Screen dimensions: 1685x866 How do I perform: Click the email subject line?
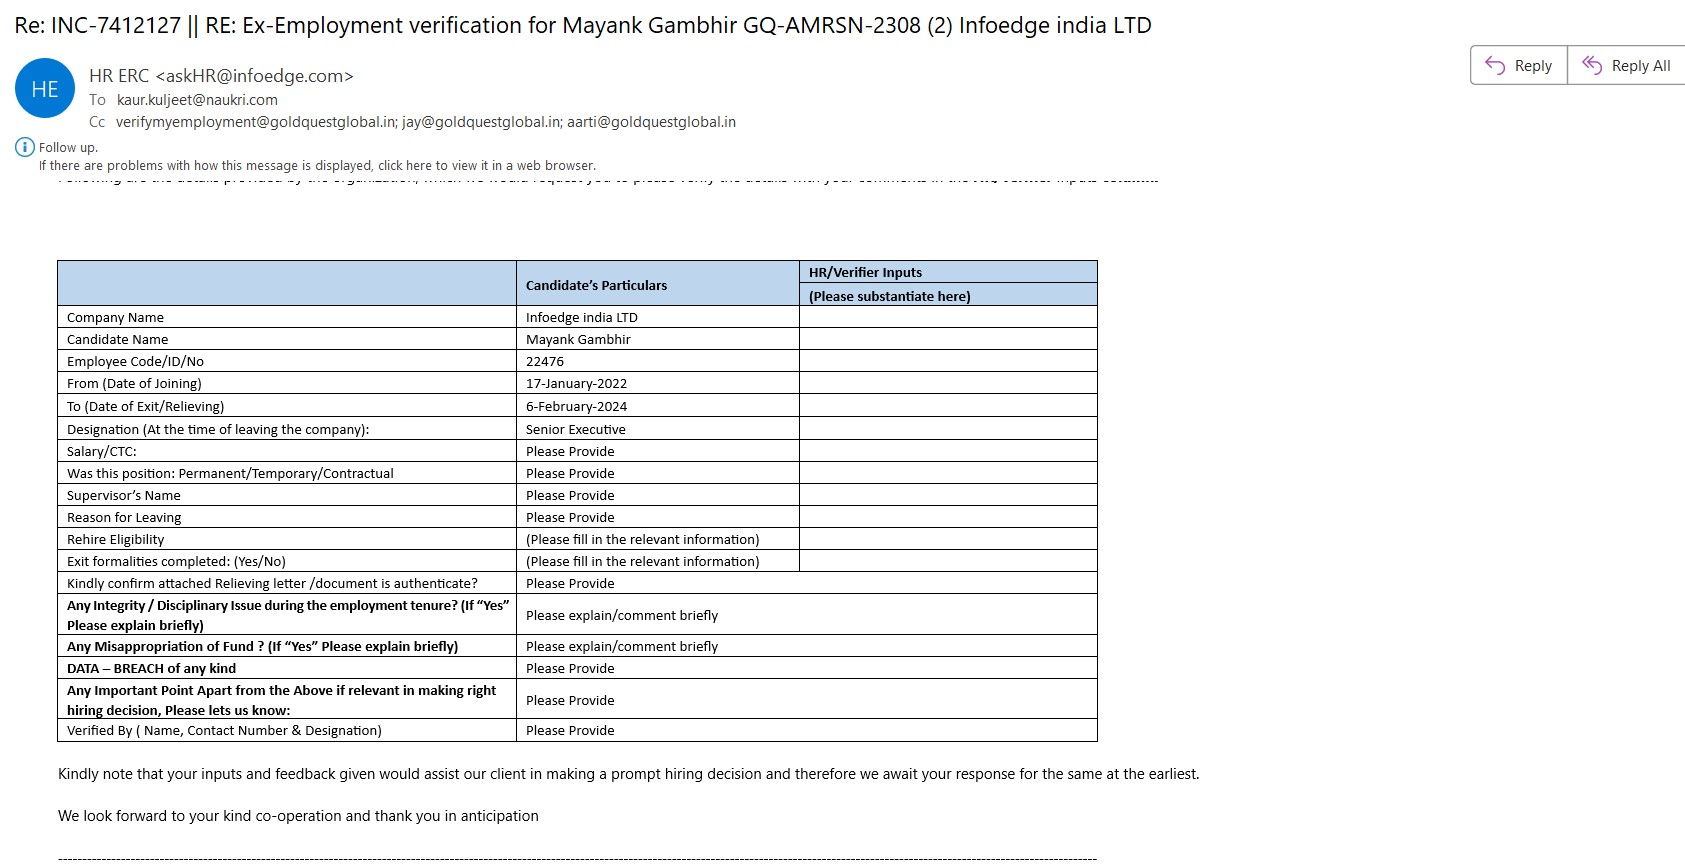(x=583, y=25)
